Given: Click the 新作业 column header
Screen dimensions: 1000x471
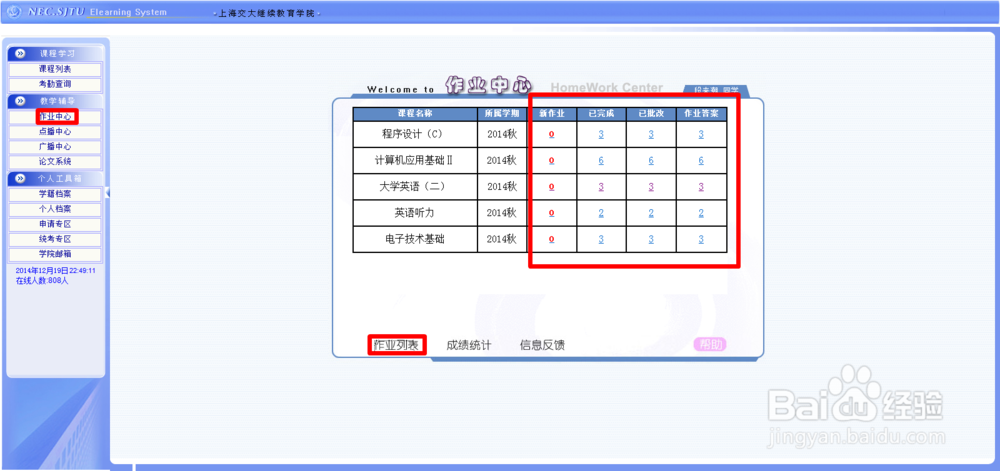Looking at the screenshot, I should point(552,114).
